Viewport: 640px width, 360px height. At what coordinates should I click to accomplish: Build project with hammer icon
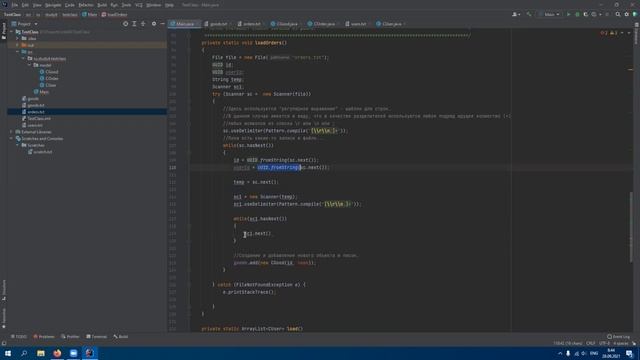point(529,14)
